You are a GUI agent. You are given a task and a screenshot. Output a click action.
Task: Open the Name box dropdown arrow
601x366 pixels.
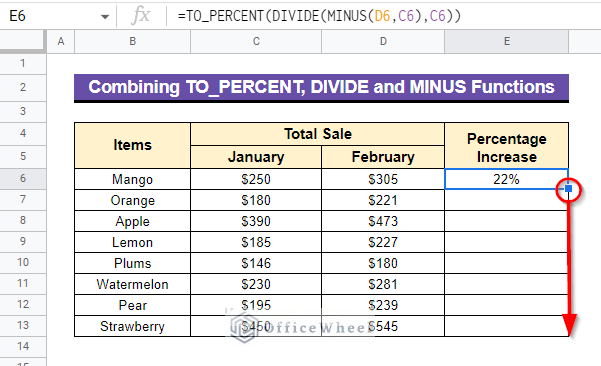[x=105, y=16]
